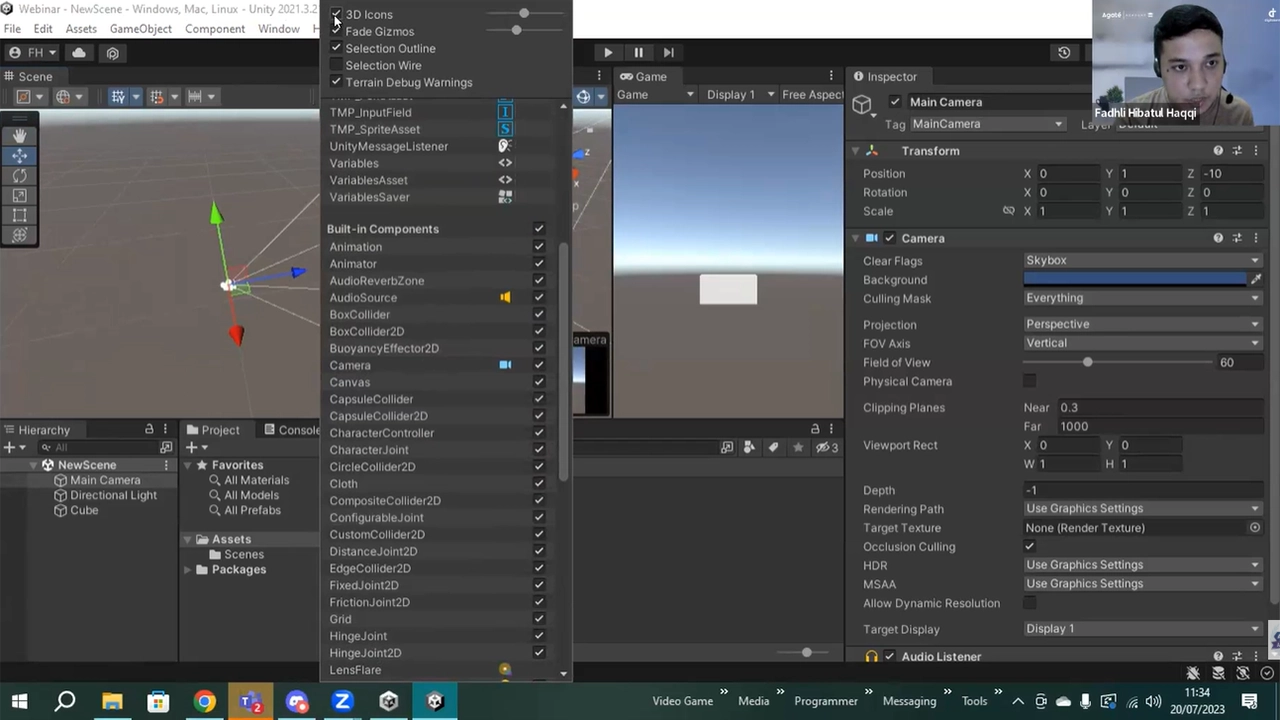This screenshot has height=720, width=1280.
Task: Click the AudioSource speaker gizmo icon
Action: (x=505, y=297)
